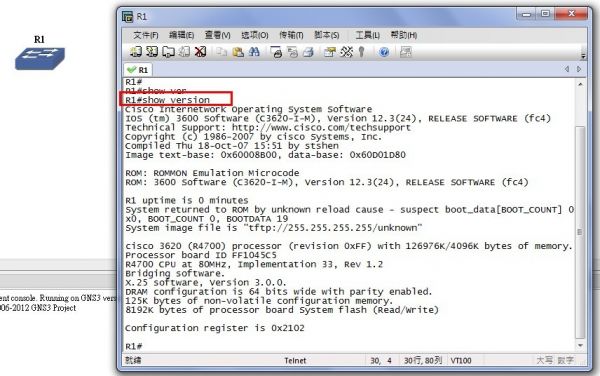Click the grayed Print Selection icon
Image resolution: width=600 pixels, height=376 pixels.
tap(292, 52)
